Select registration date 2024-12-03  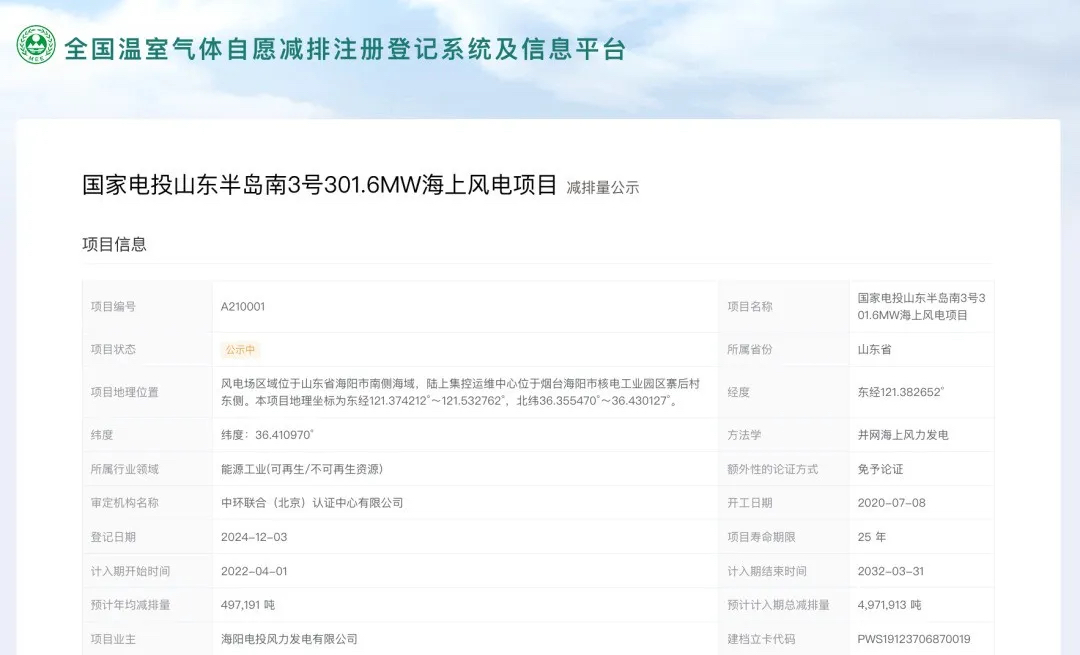pos(254,537)
